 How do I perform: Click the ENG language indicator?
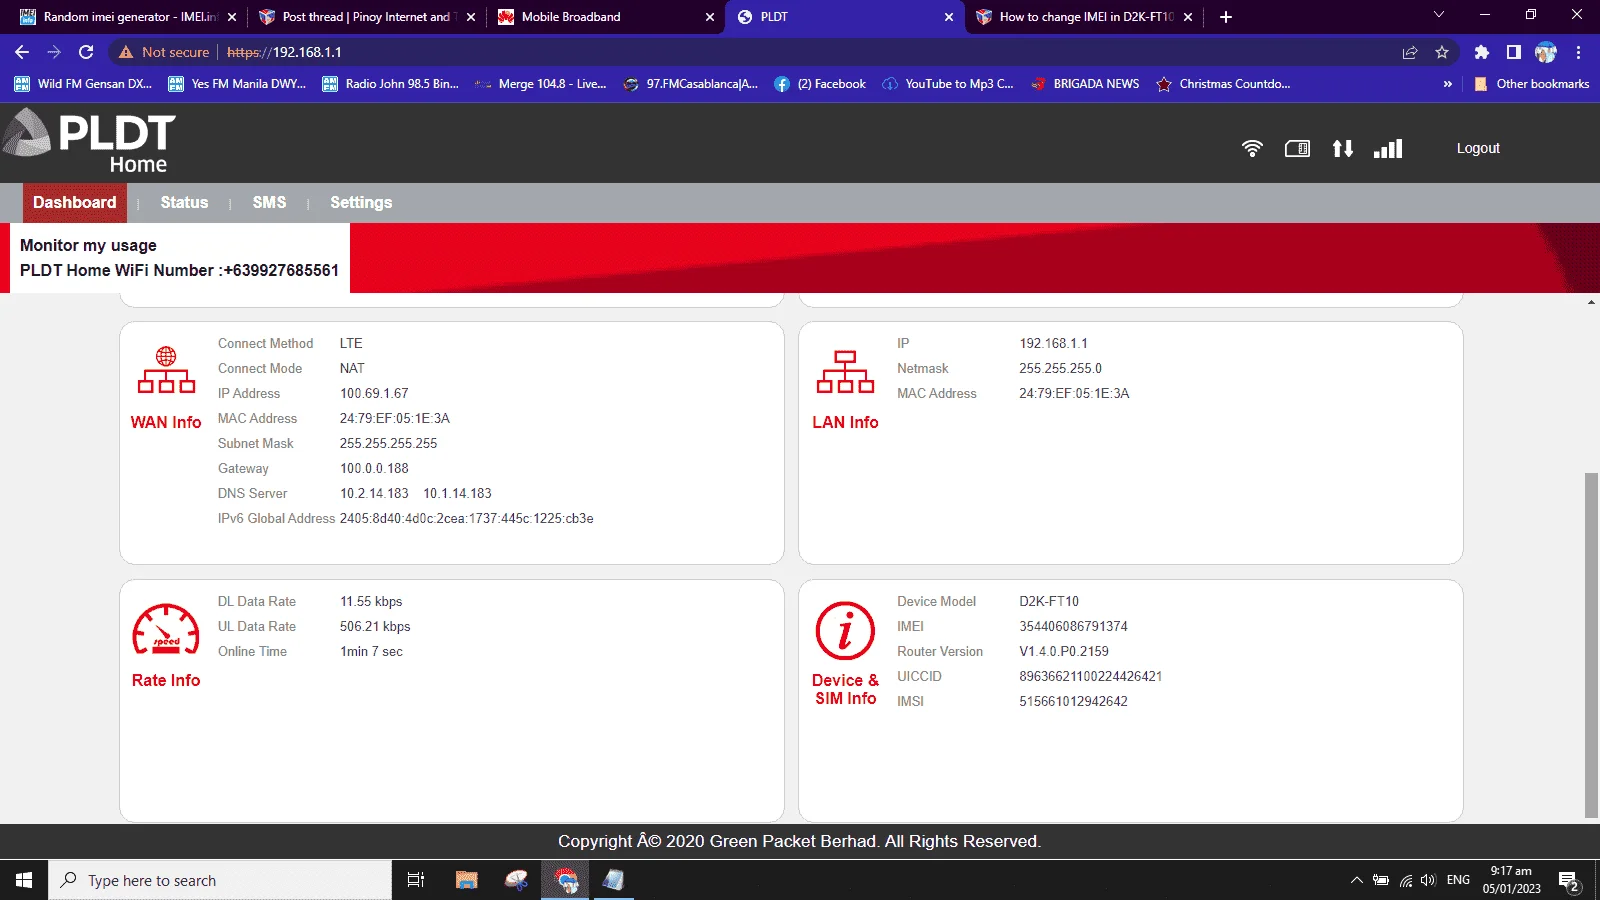1458,880
